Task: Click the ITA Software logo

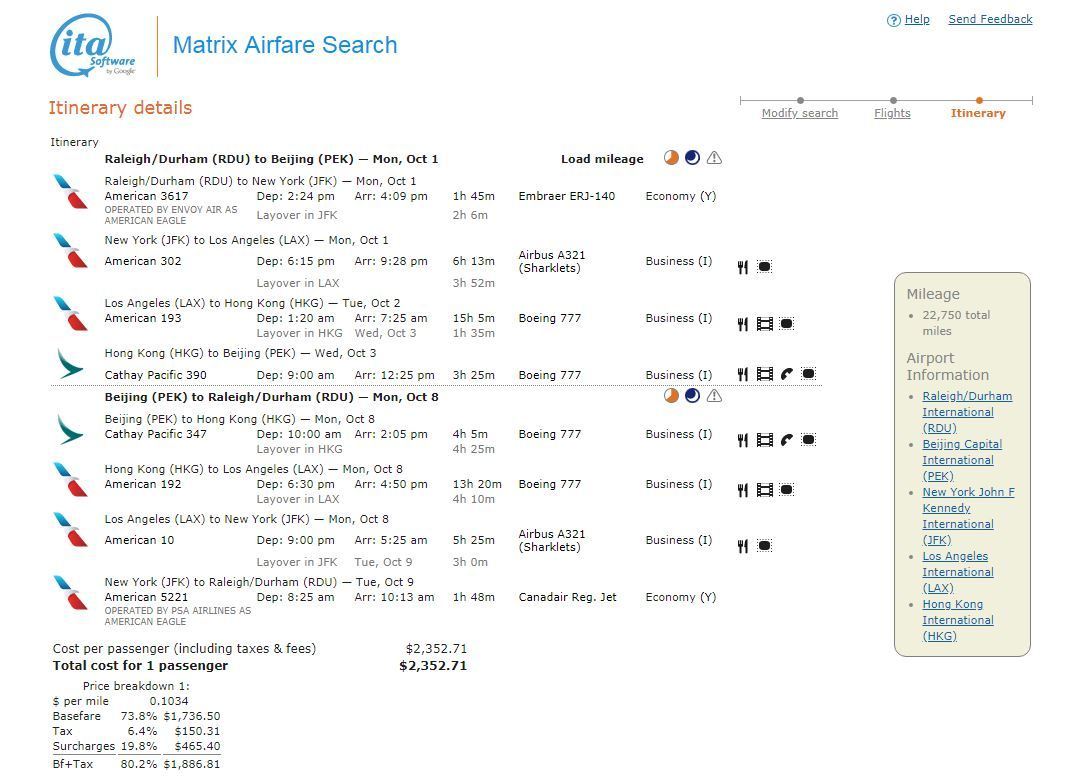Action: point(93,45)
